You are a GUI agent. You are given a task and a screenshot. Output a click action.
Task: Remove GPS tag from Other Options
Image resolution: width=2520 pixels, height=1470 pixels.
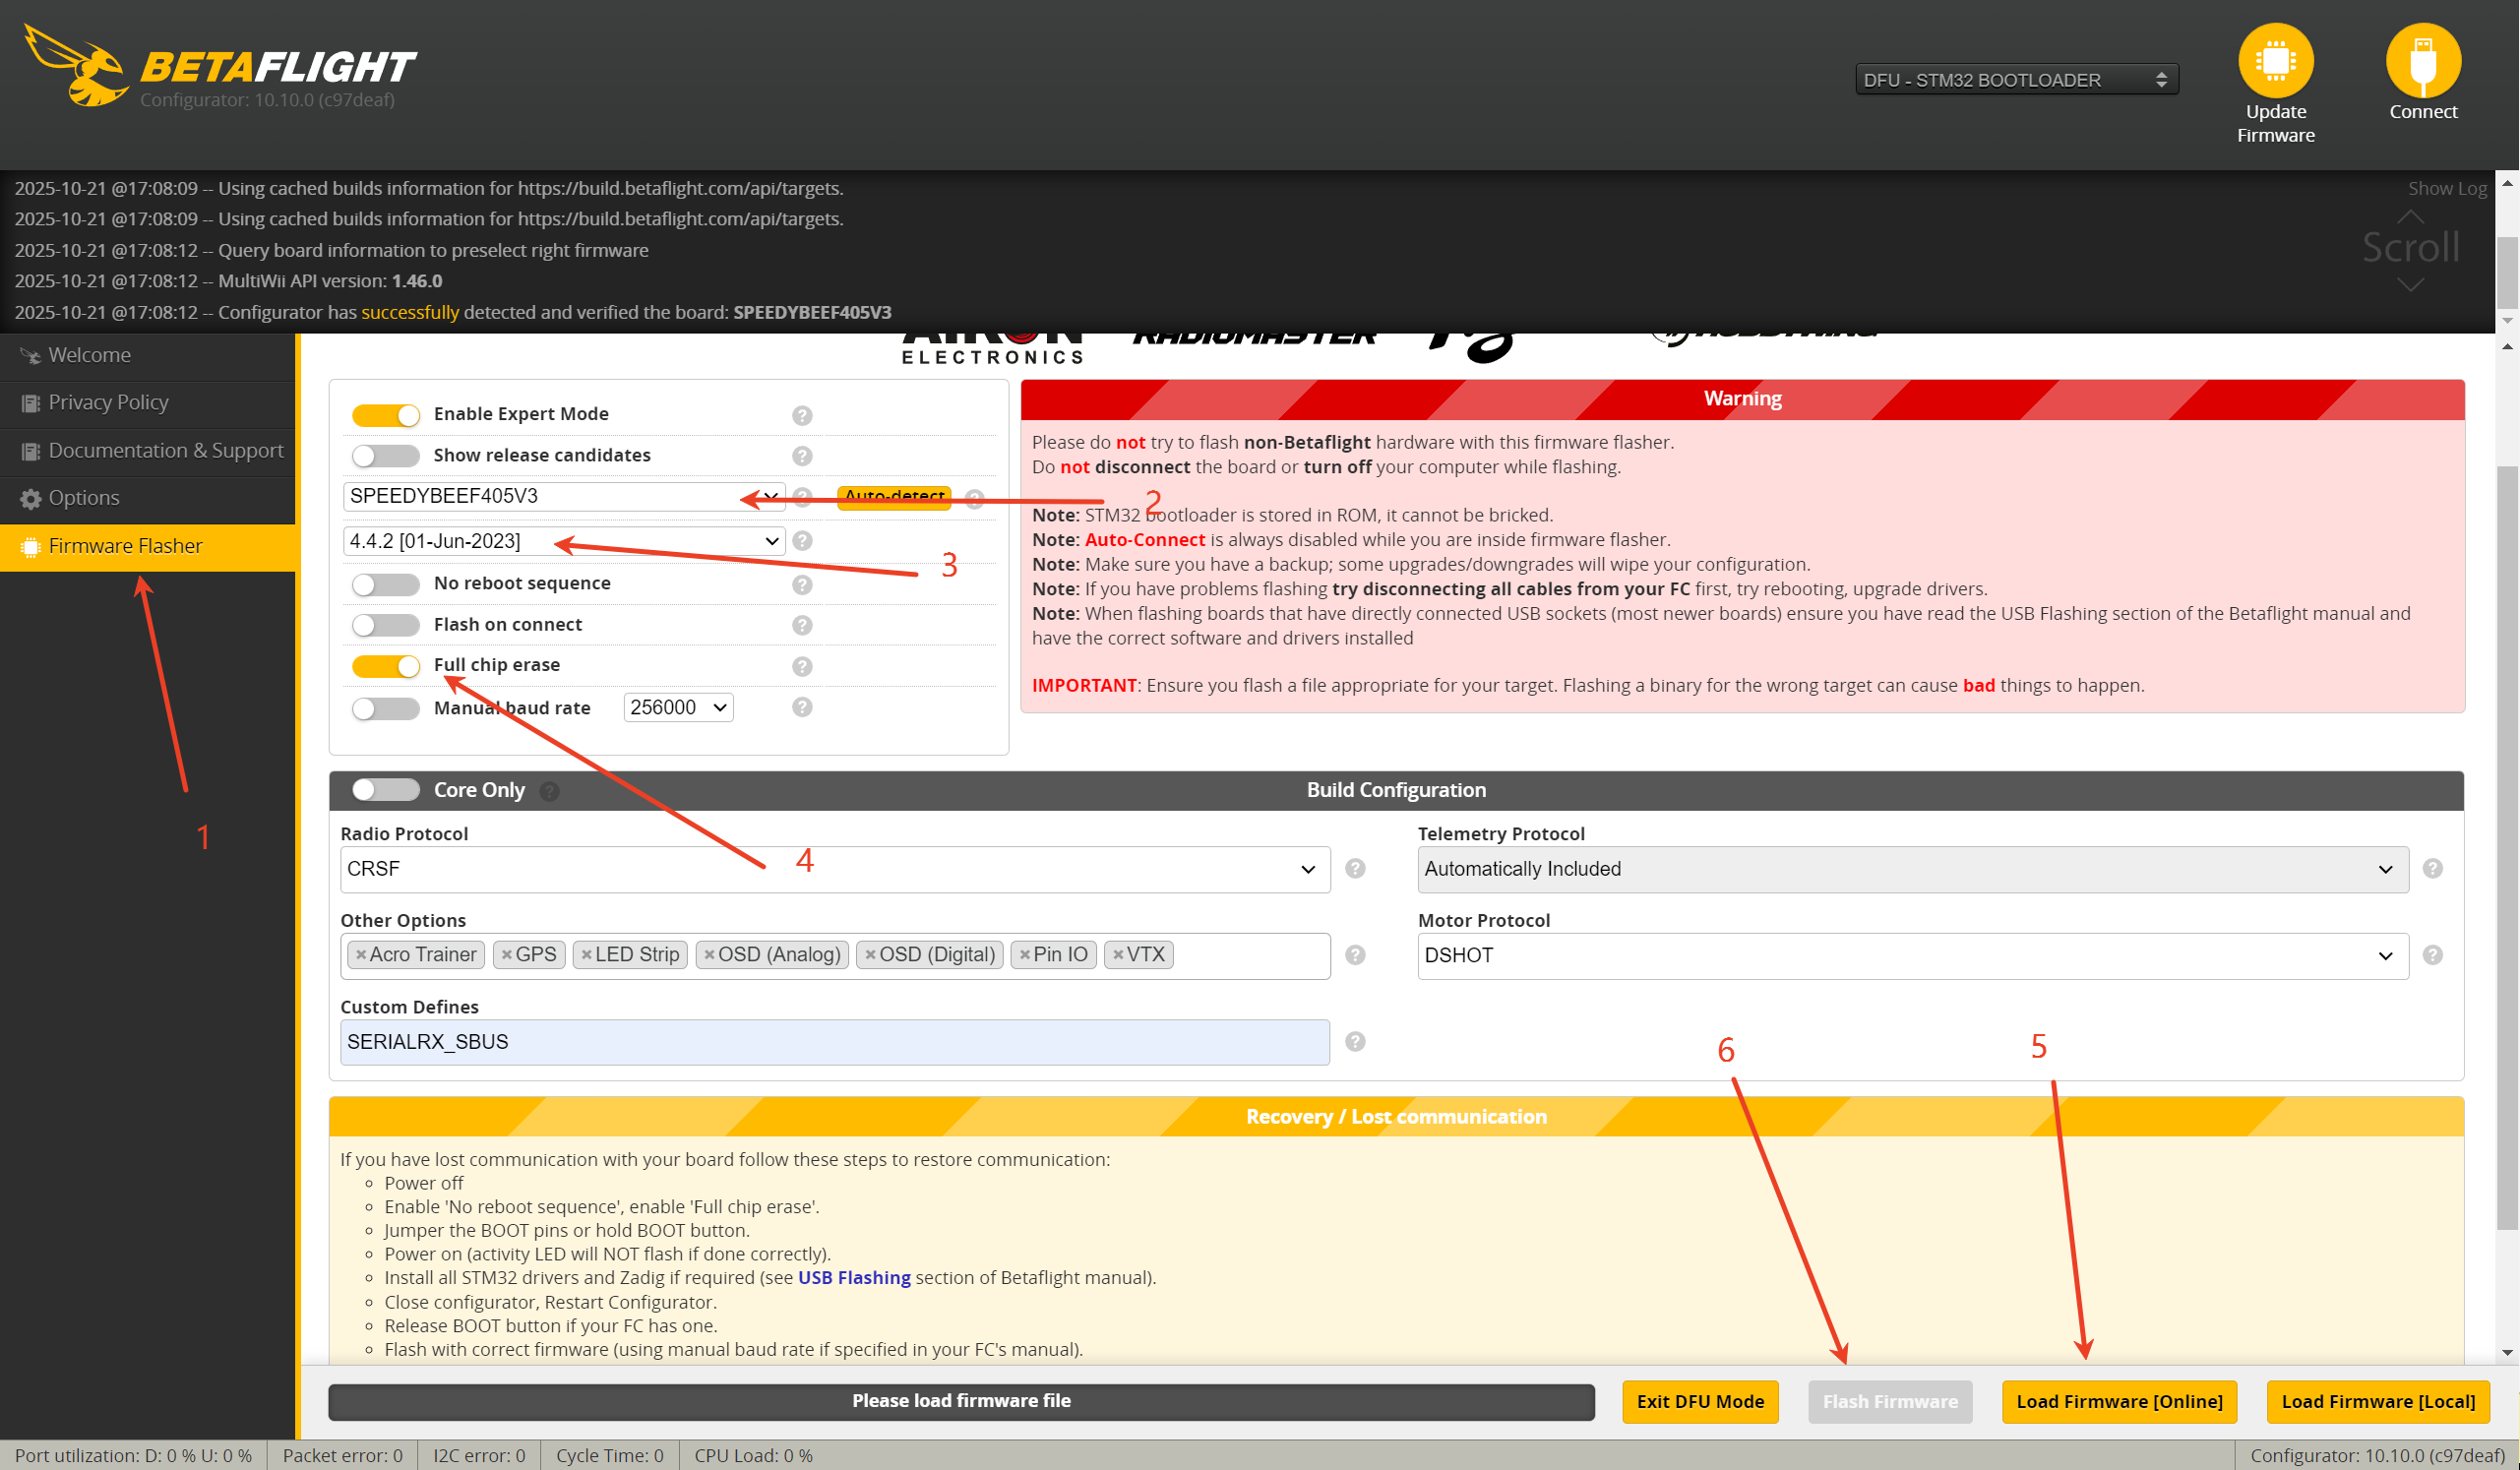[507, 955]
